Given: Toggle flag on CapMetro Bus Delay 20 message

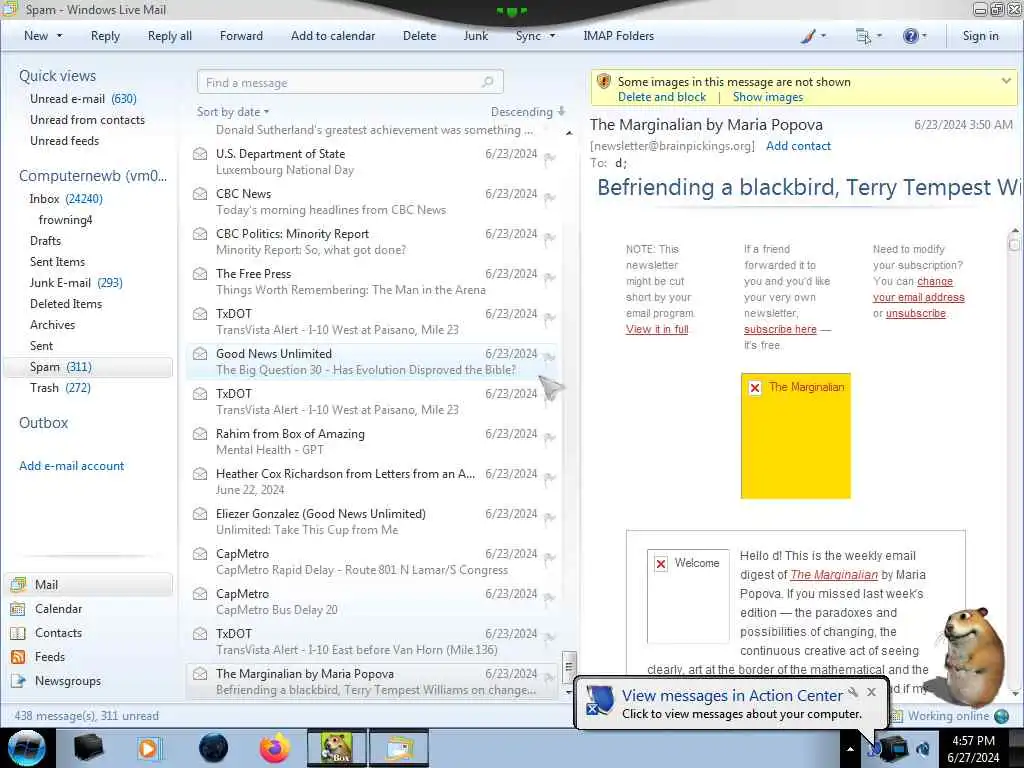Looking at the screenshot, I should (550, 598).
